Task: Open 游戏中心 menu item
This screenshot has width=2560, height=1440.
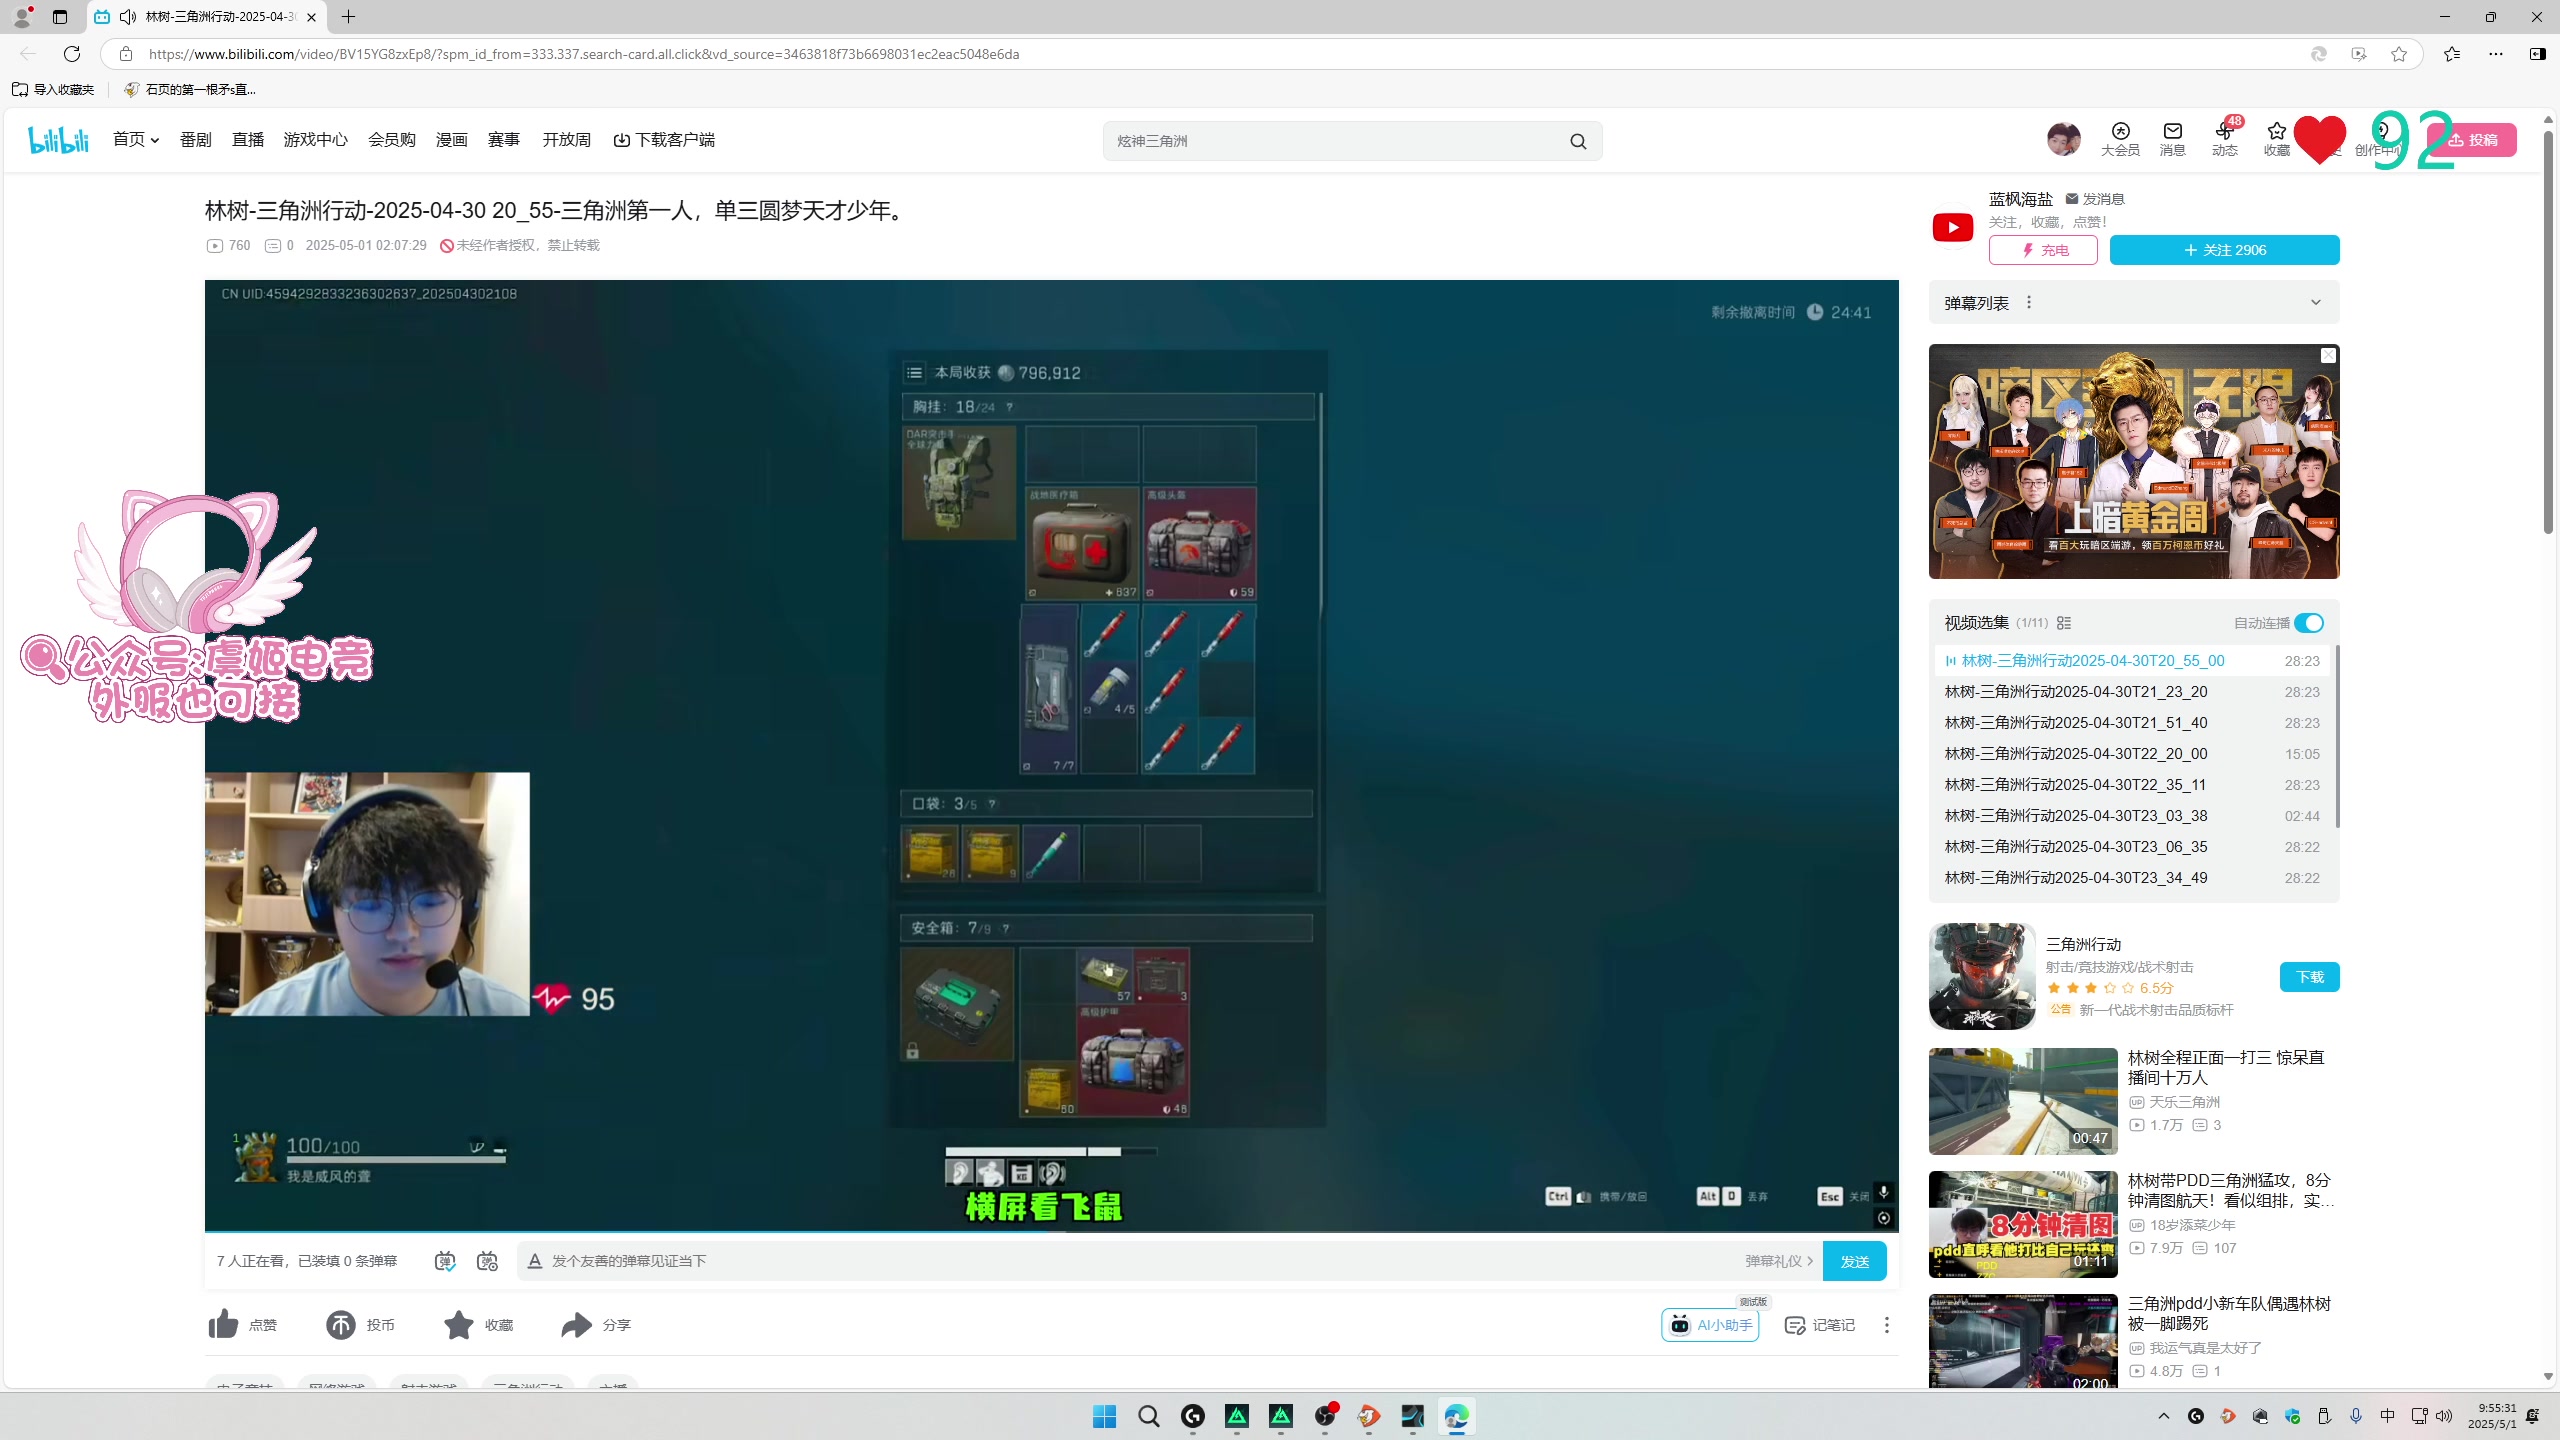Action: [316, 140]
